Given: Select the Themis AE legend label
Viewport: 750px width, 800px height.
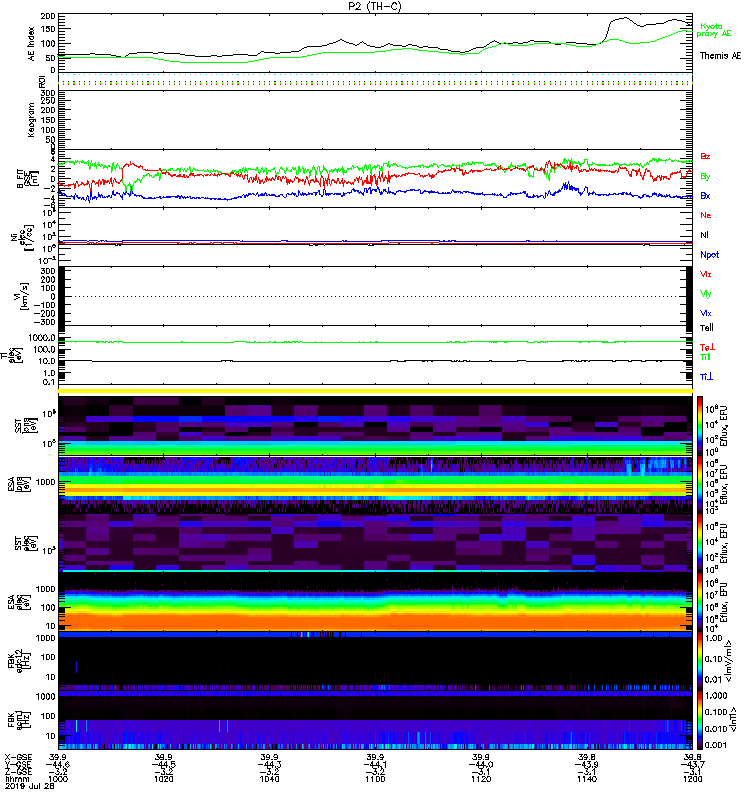Looking at the screenshot, I should tap(720, 56).
